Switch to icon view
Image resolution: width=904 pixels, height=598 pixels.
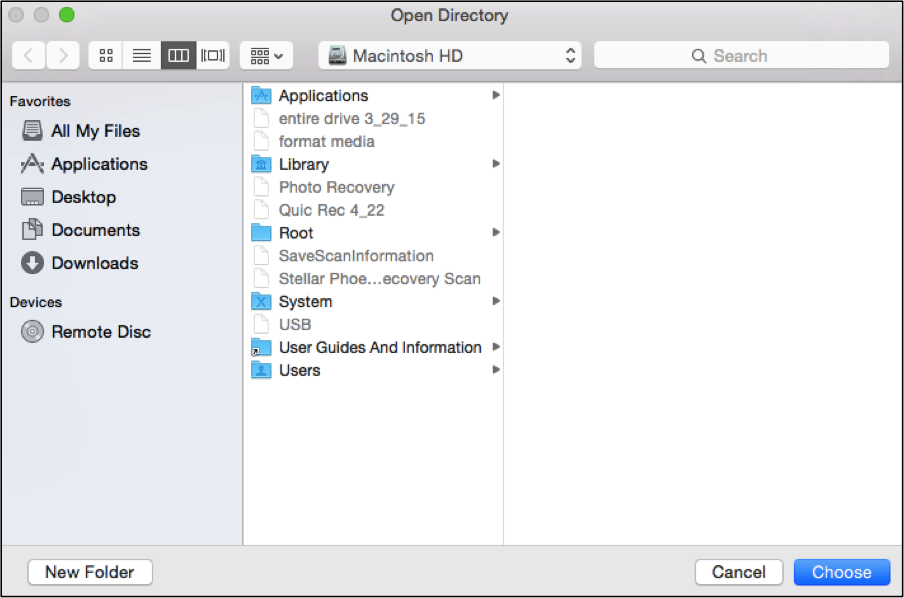click(106, 56)
